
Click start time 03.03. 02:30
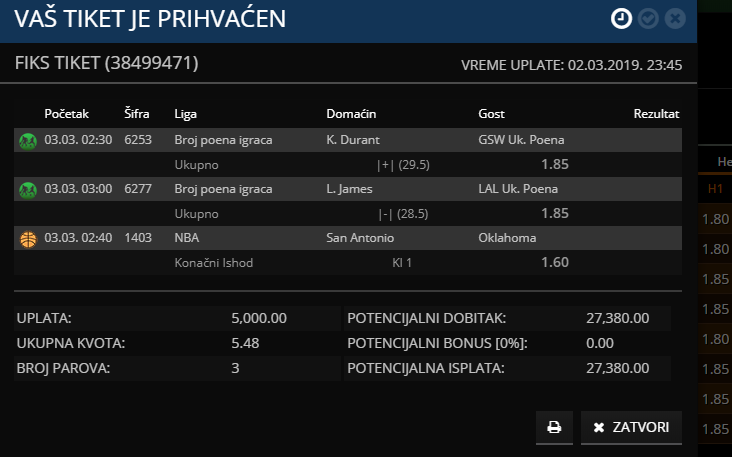(x=78, y=140)
